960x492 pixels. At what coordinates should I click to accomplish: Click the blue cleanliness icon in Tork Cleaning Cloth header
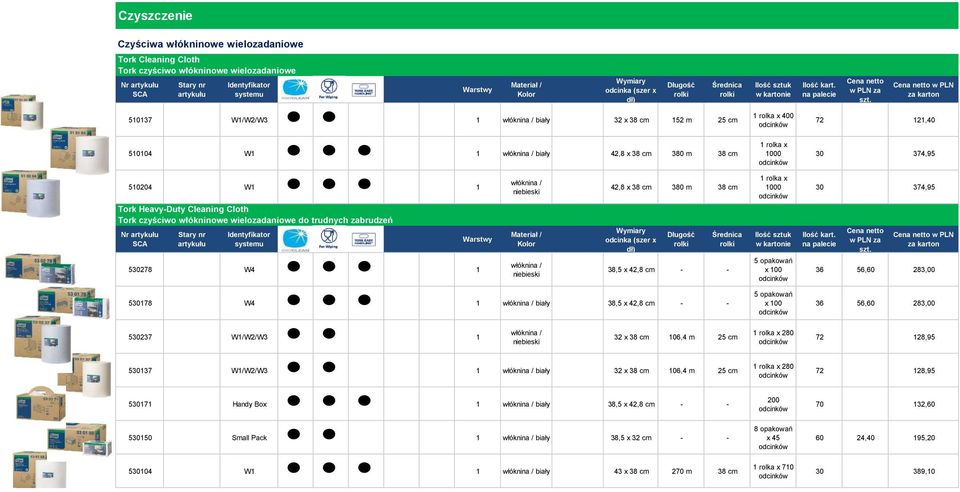pos(295,89)
